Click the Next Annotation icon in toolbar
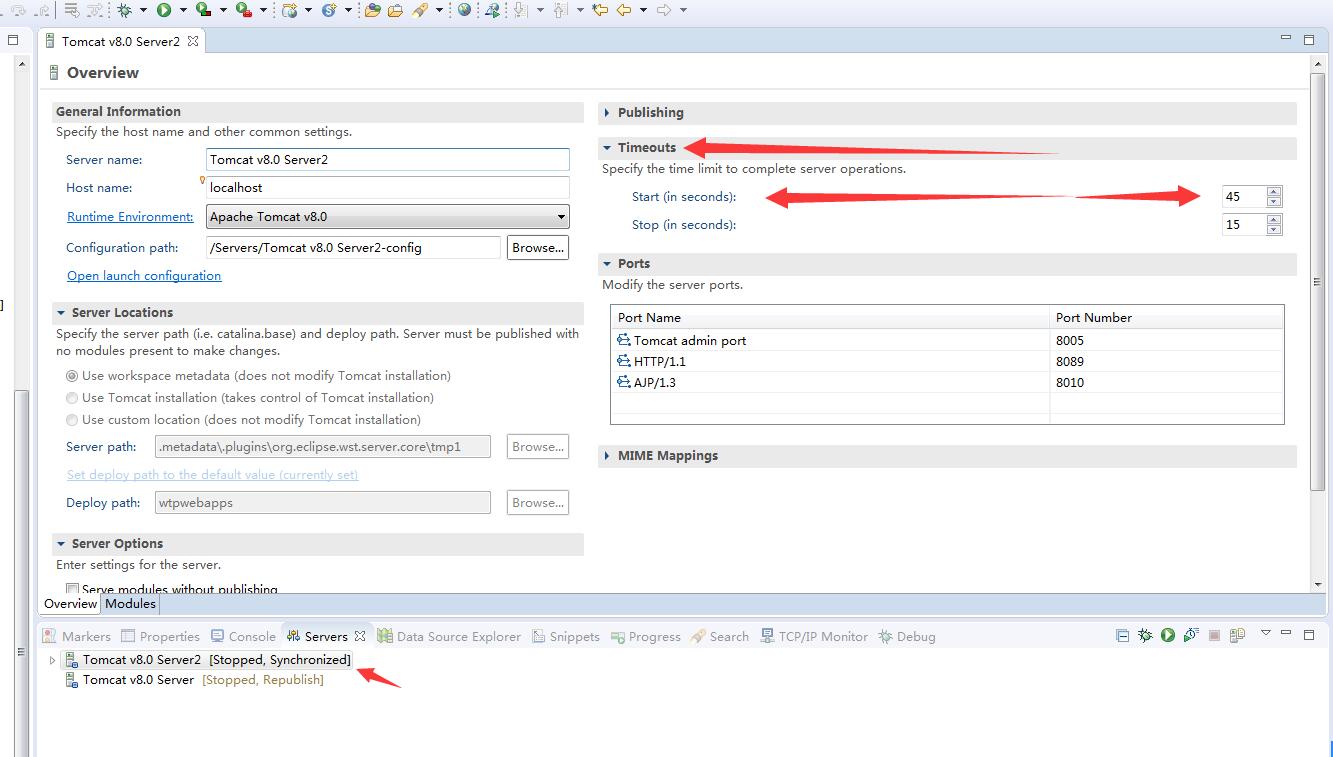Viewport: 1333px width, 757px height. tap(520, 10)
